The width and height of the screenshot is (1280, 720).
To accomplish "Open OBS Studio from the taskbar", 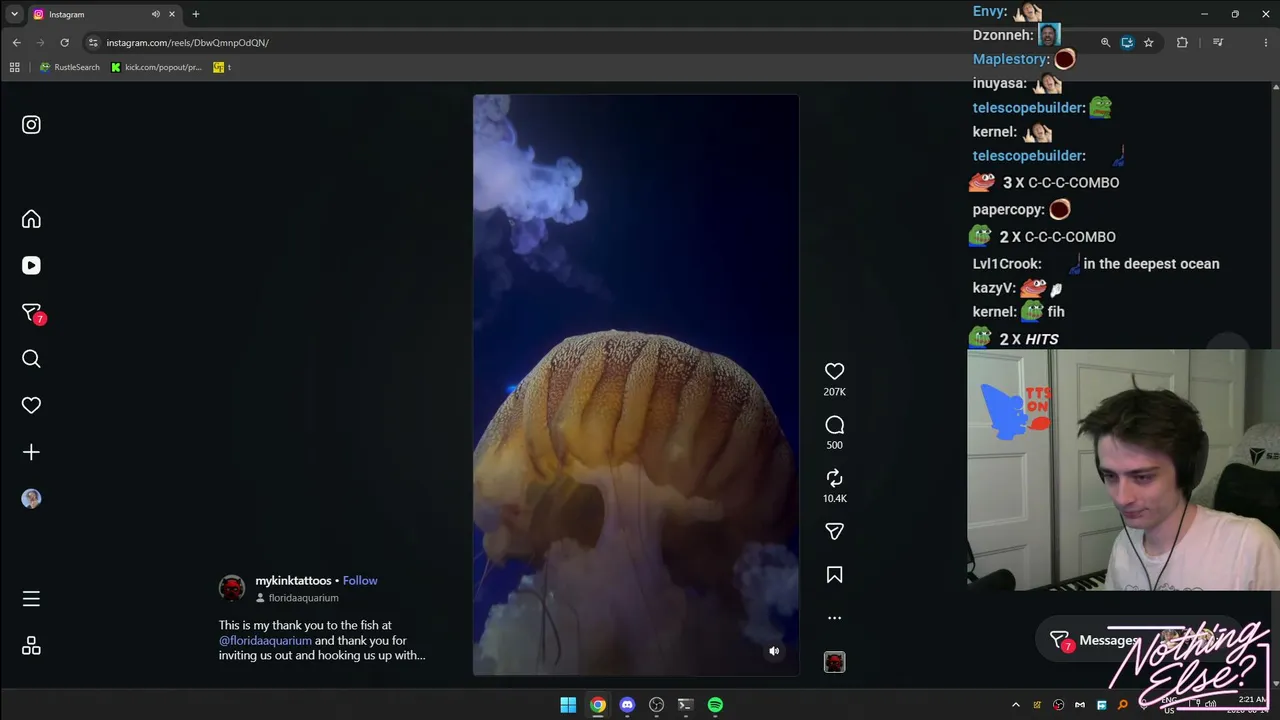I will click(656, 705).
